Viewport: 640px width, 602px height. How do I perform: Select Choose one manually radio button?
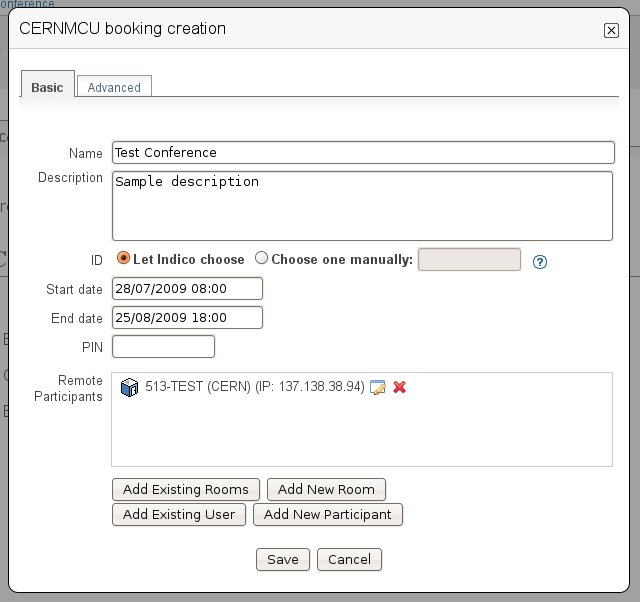pos(261,258)
